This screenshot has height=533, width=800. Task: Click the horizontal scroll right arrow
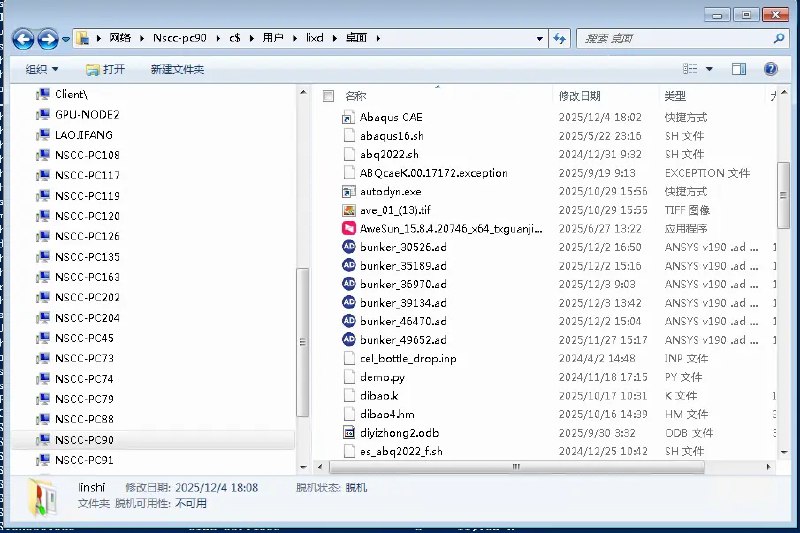(x=769, y=467)
